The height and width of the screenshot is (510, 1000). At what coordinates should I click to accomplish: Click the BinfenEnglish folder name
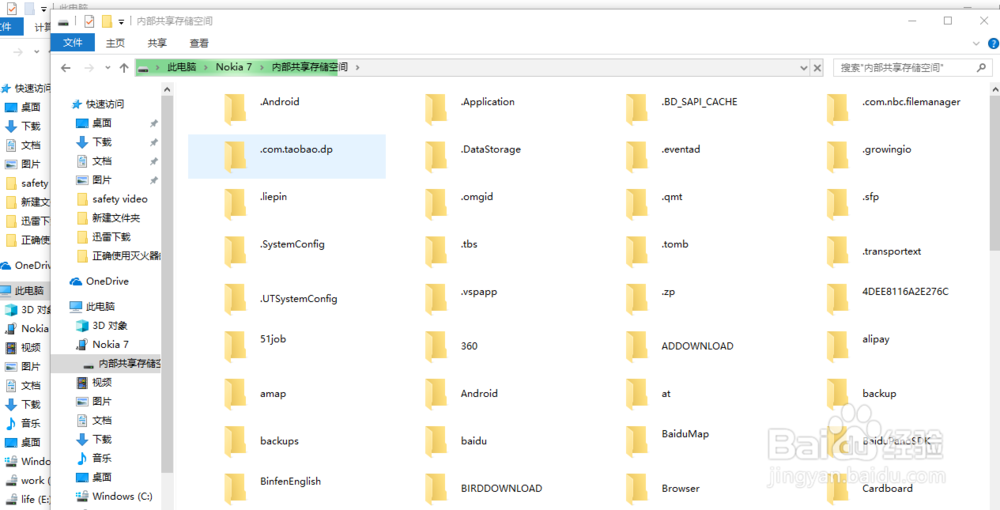click(x=290, y=481)
